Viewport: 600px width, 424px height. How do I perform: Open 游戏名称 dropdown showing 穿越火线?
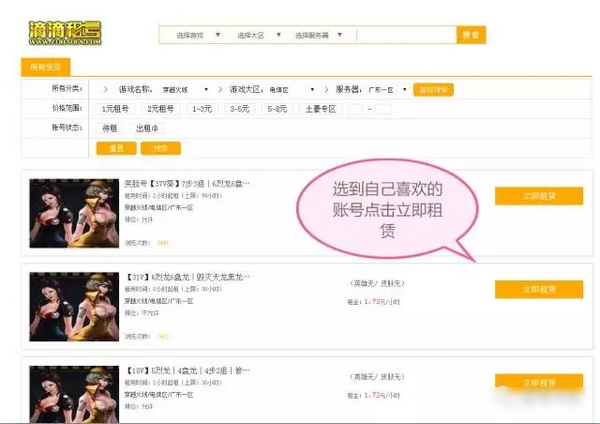click(185, 90)
